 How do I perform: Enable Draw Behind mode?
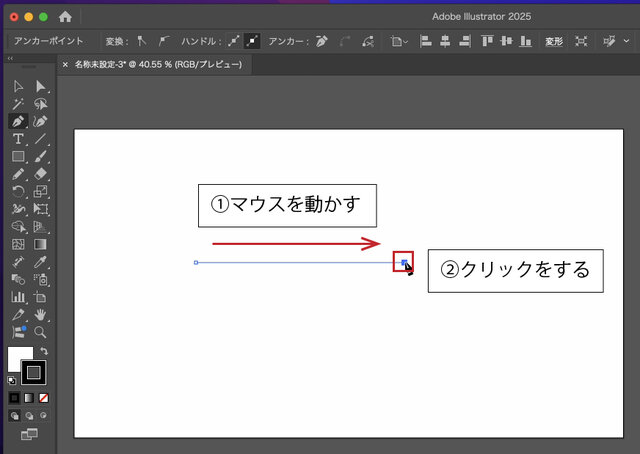(x=29, y=416)
